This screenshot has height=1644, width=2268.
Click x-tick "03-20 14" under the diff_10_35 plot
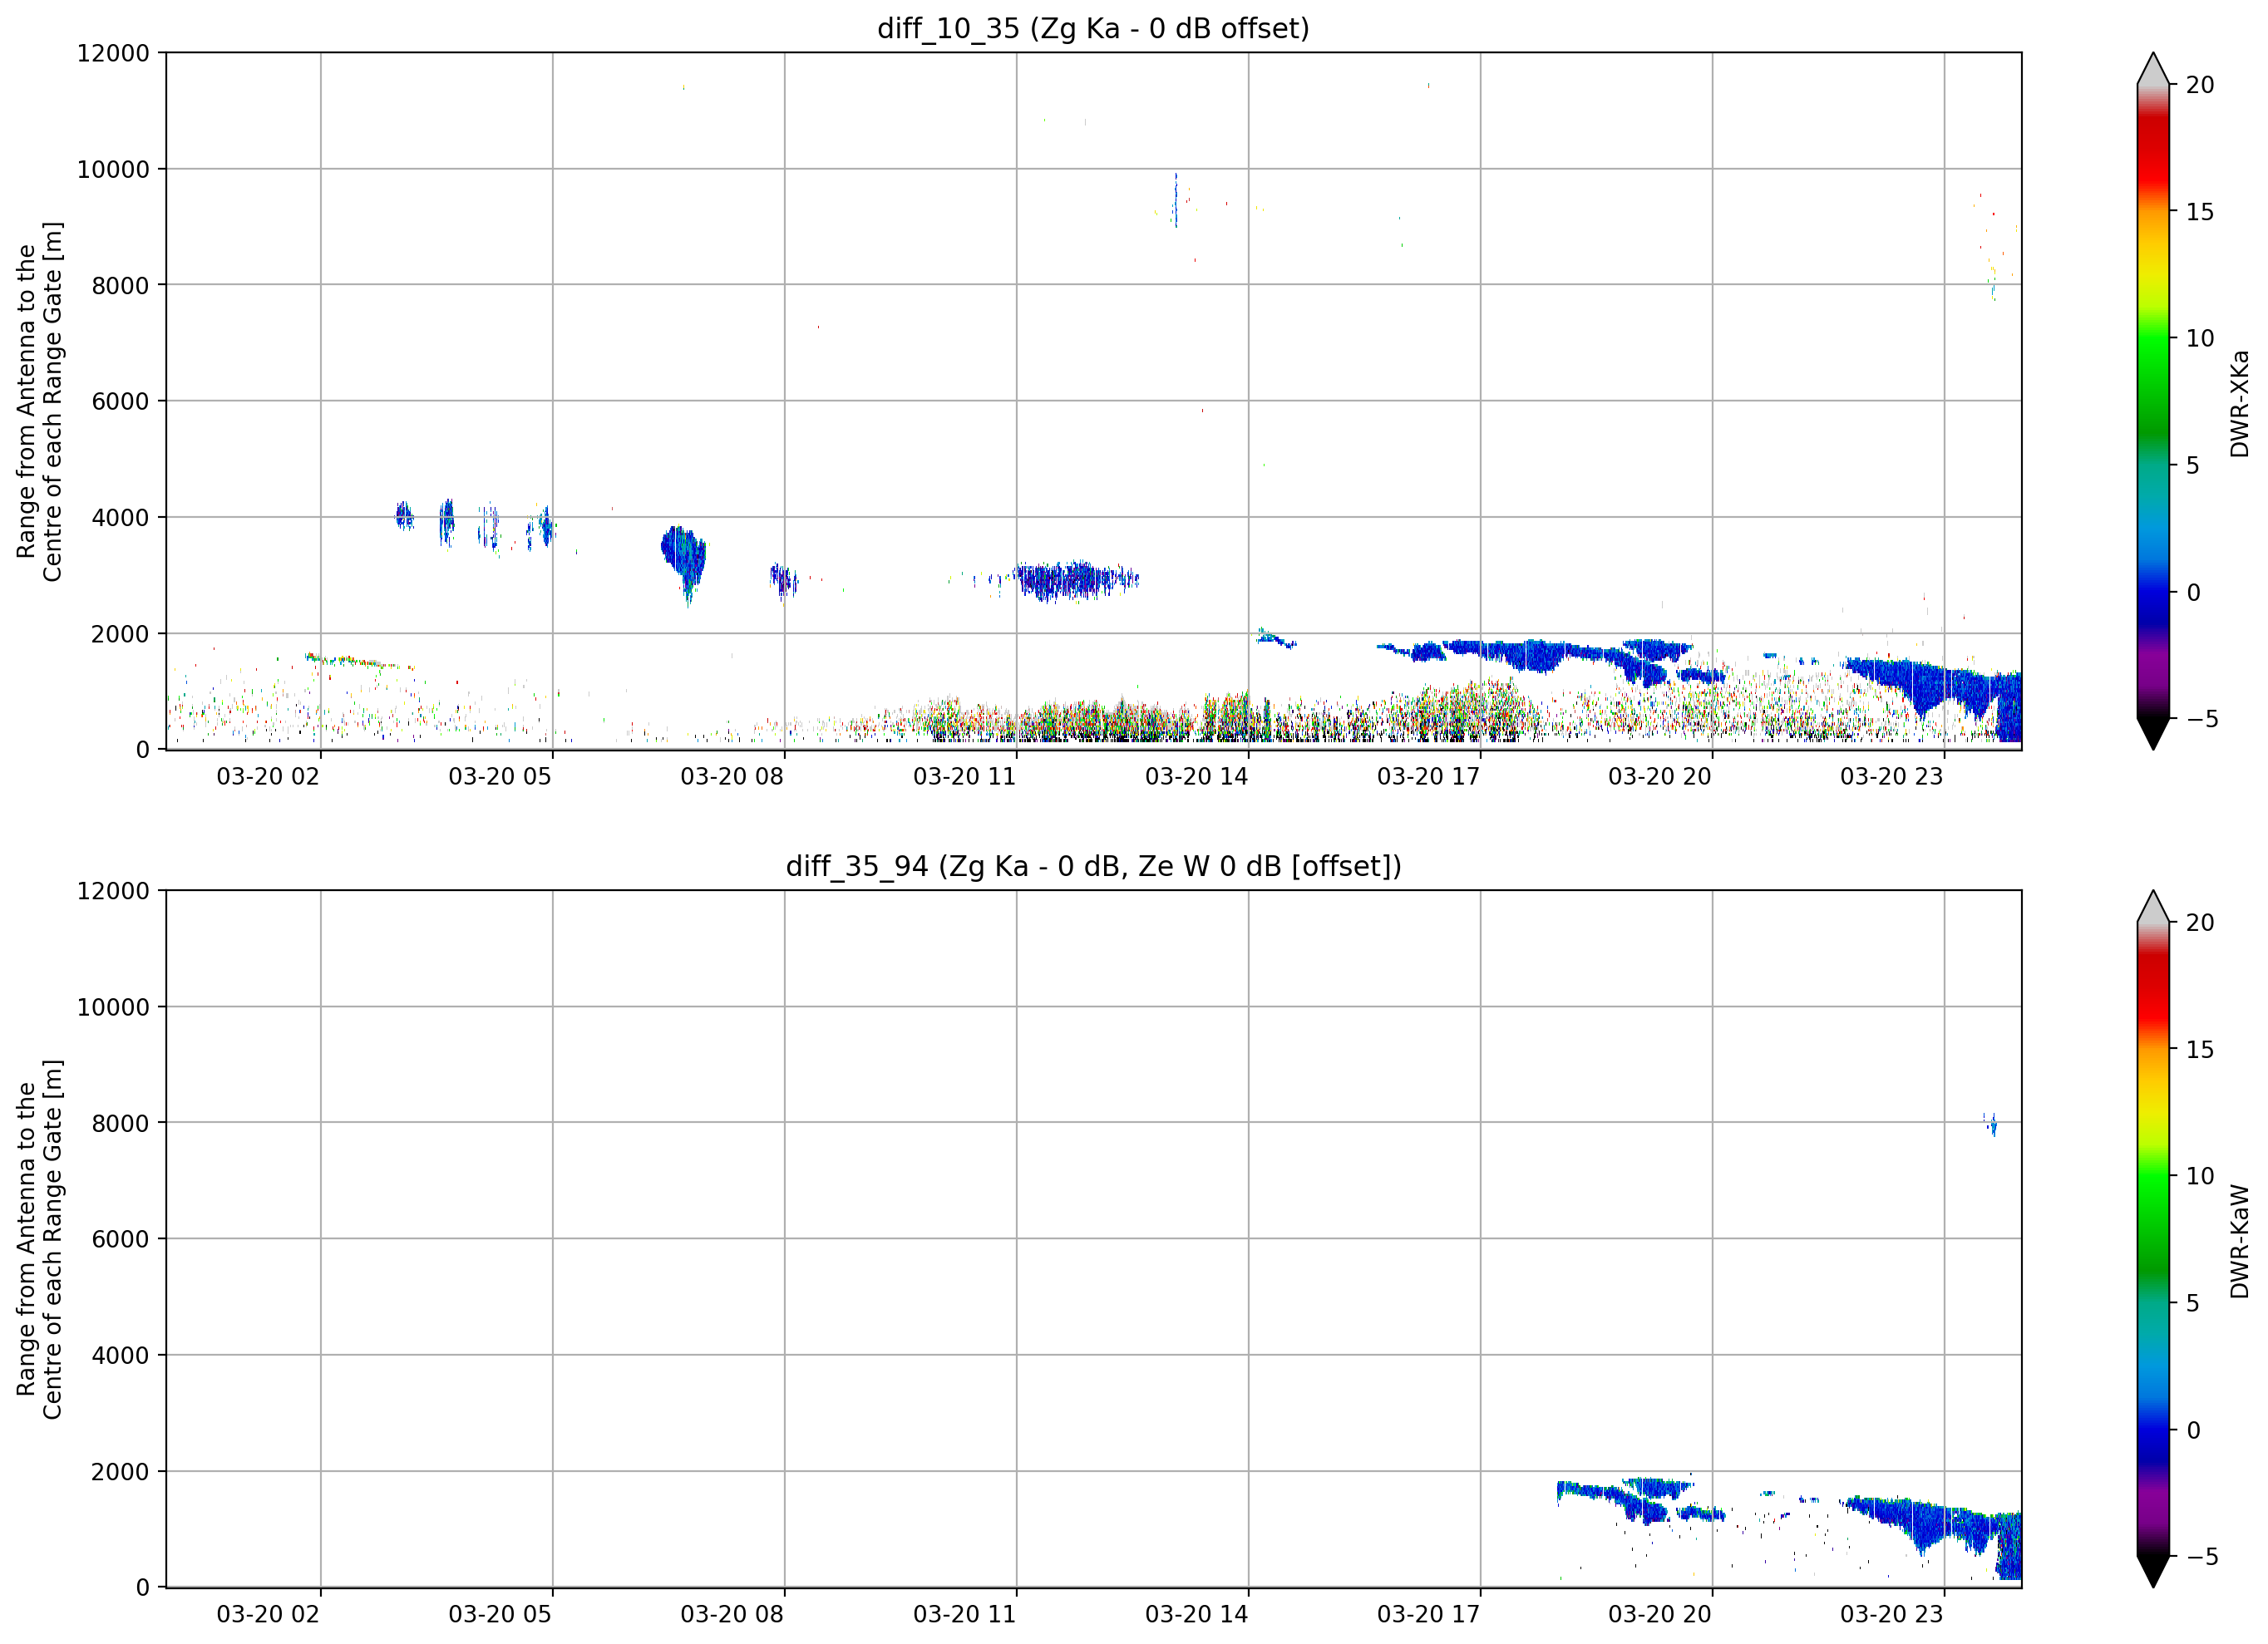coord(1196,777)
